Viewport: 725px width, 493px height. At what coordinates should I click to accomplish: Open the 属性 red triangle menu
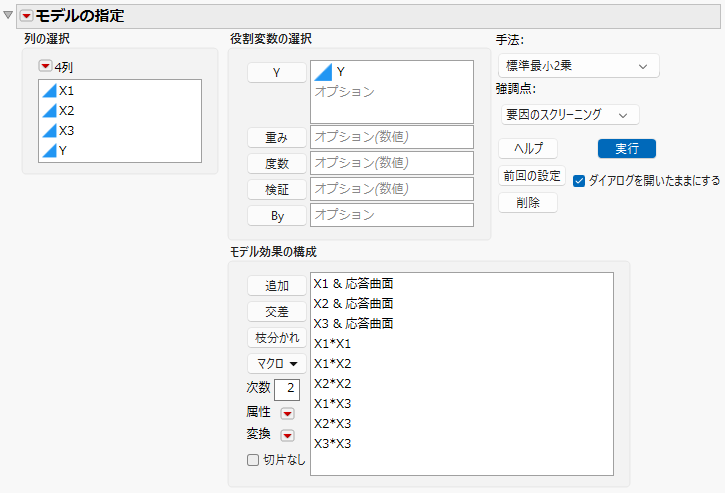coord(288,413)
